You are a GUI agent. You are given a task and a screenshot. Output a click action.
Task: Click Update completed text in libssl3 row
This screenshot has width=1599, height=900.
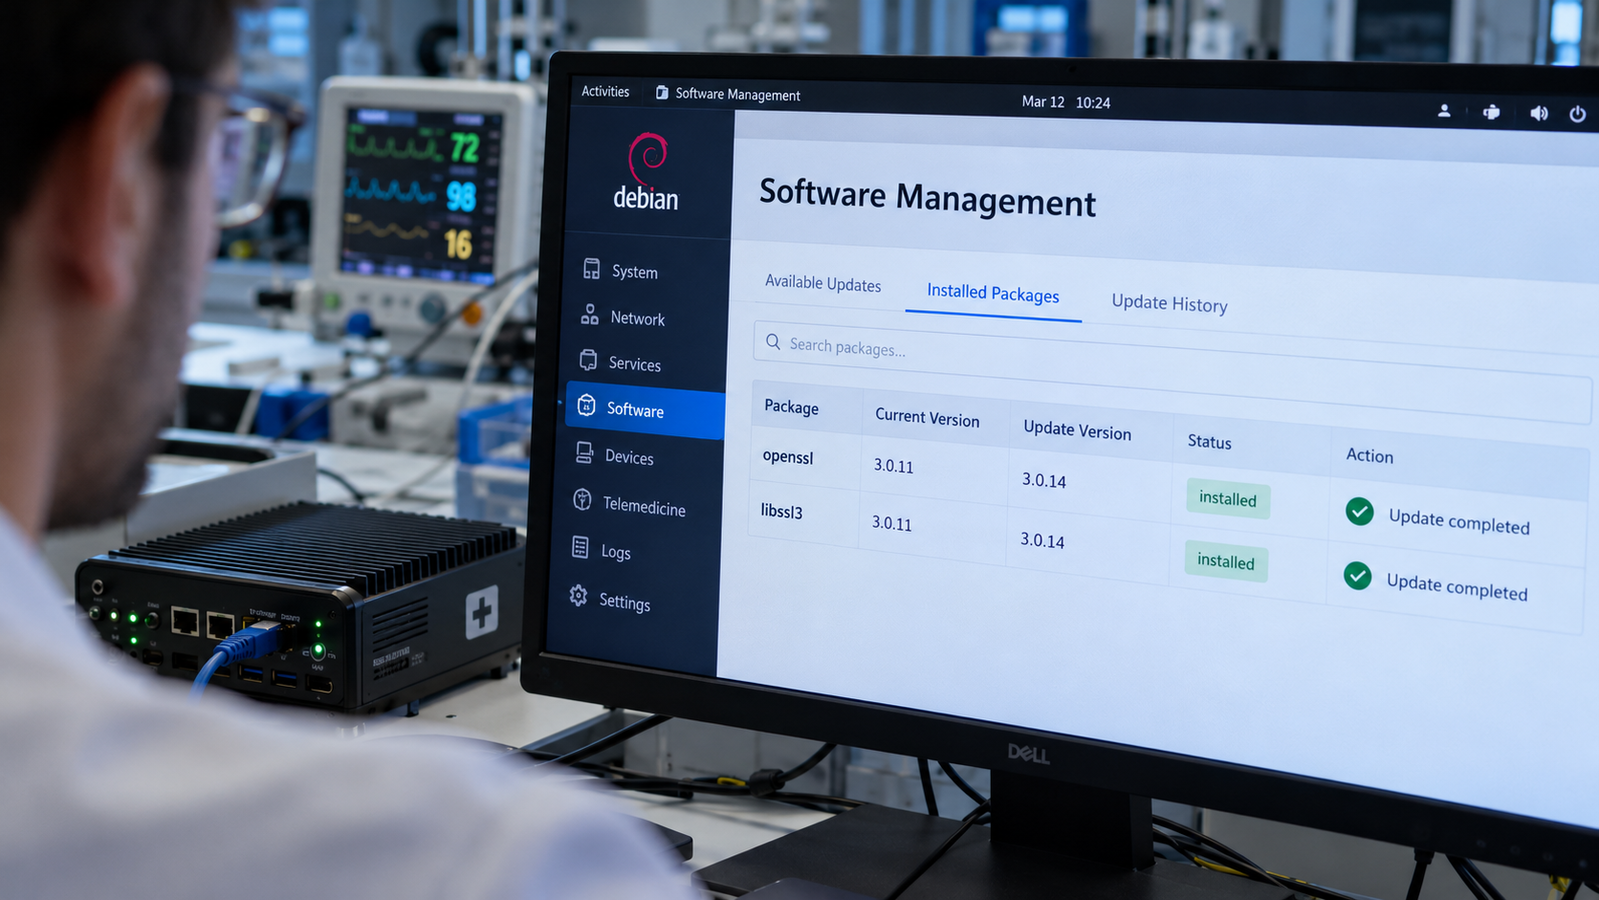point(1457,587)
